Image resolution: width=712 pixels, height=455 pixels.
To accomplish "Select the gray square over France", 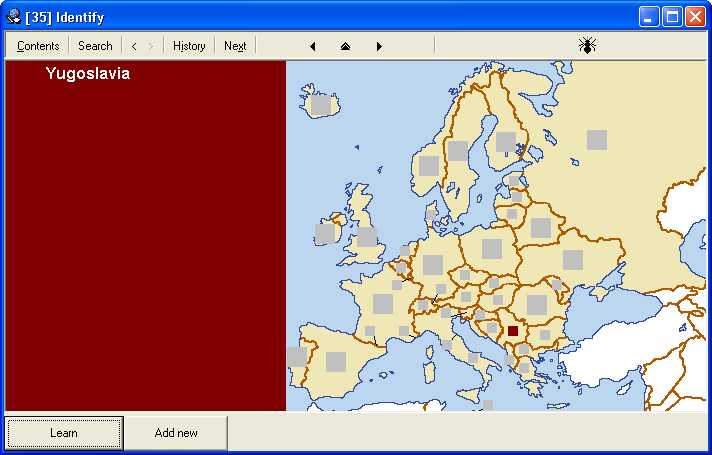I will pos(383,303).
